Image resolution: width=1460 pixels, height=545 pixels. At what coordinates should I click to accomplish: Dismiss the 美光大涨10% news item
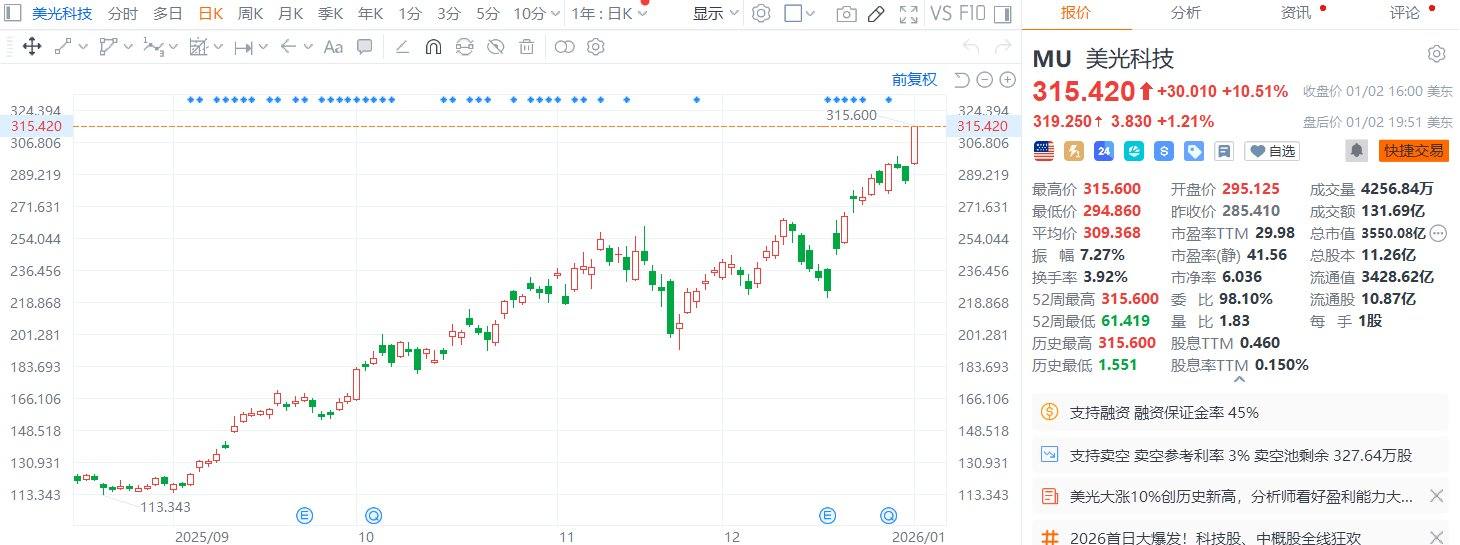(x=1436, y=496)
